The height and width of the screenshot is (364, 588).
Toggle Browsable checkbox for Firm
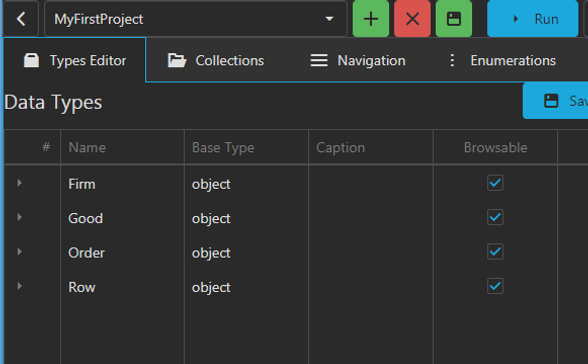pos(495,183)
